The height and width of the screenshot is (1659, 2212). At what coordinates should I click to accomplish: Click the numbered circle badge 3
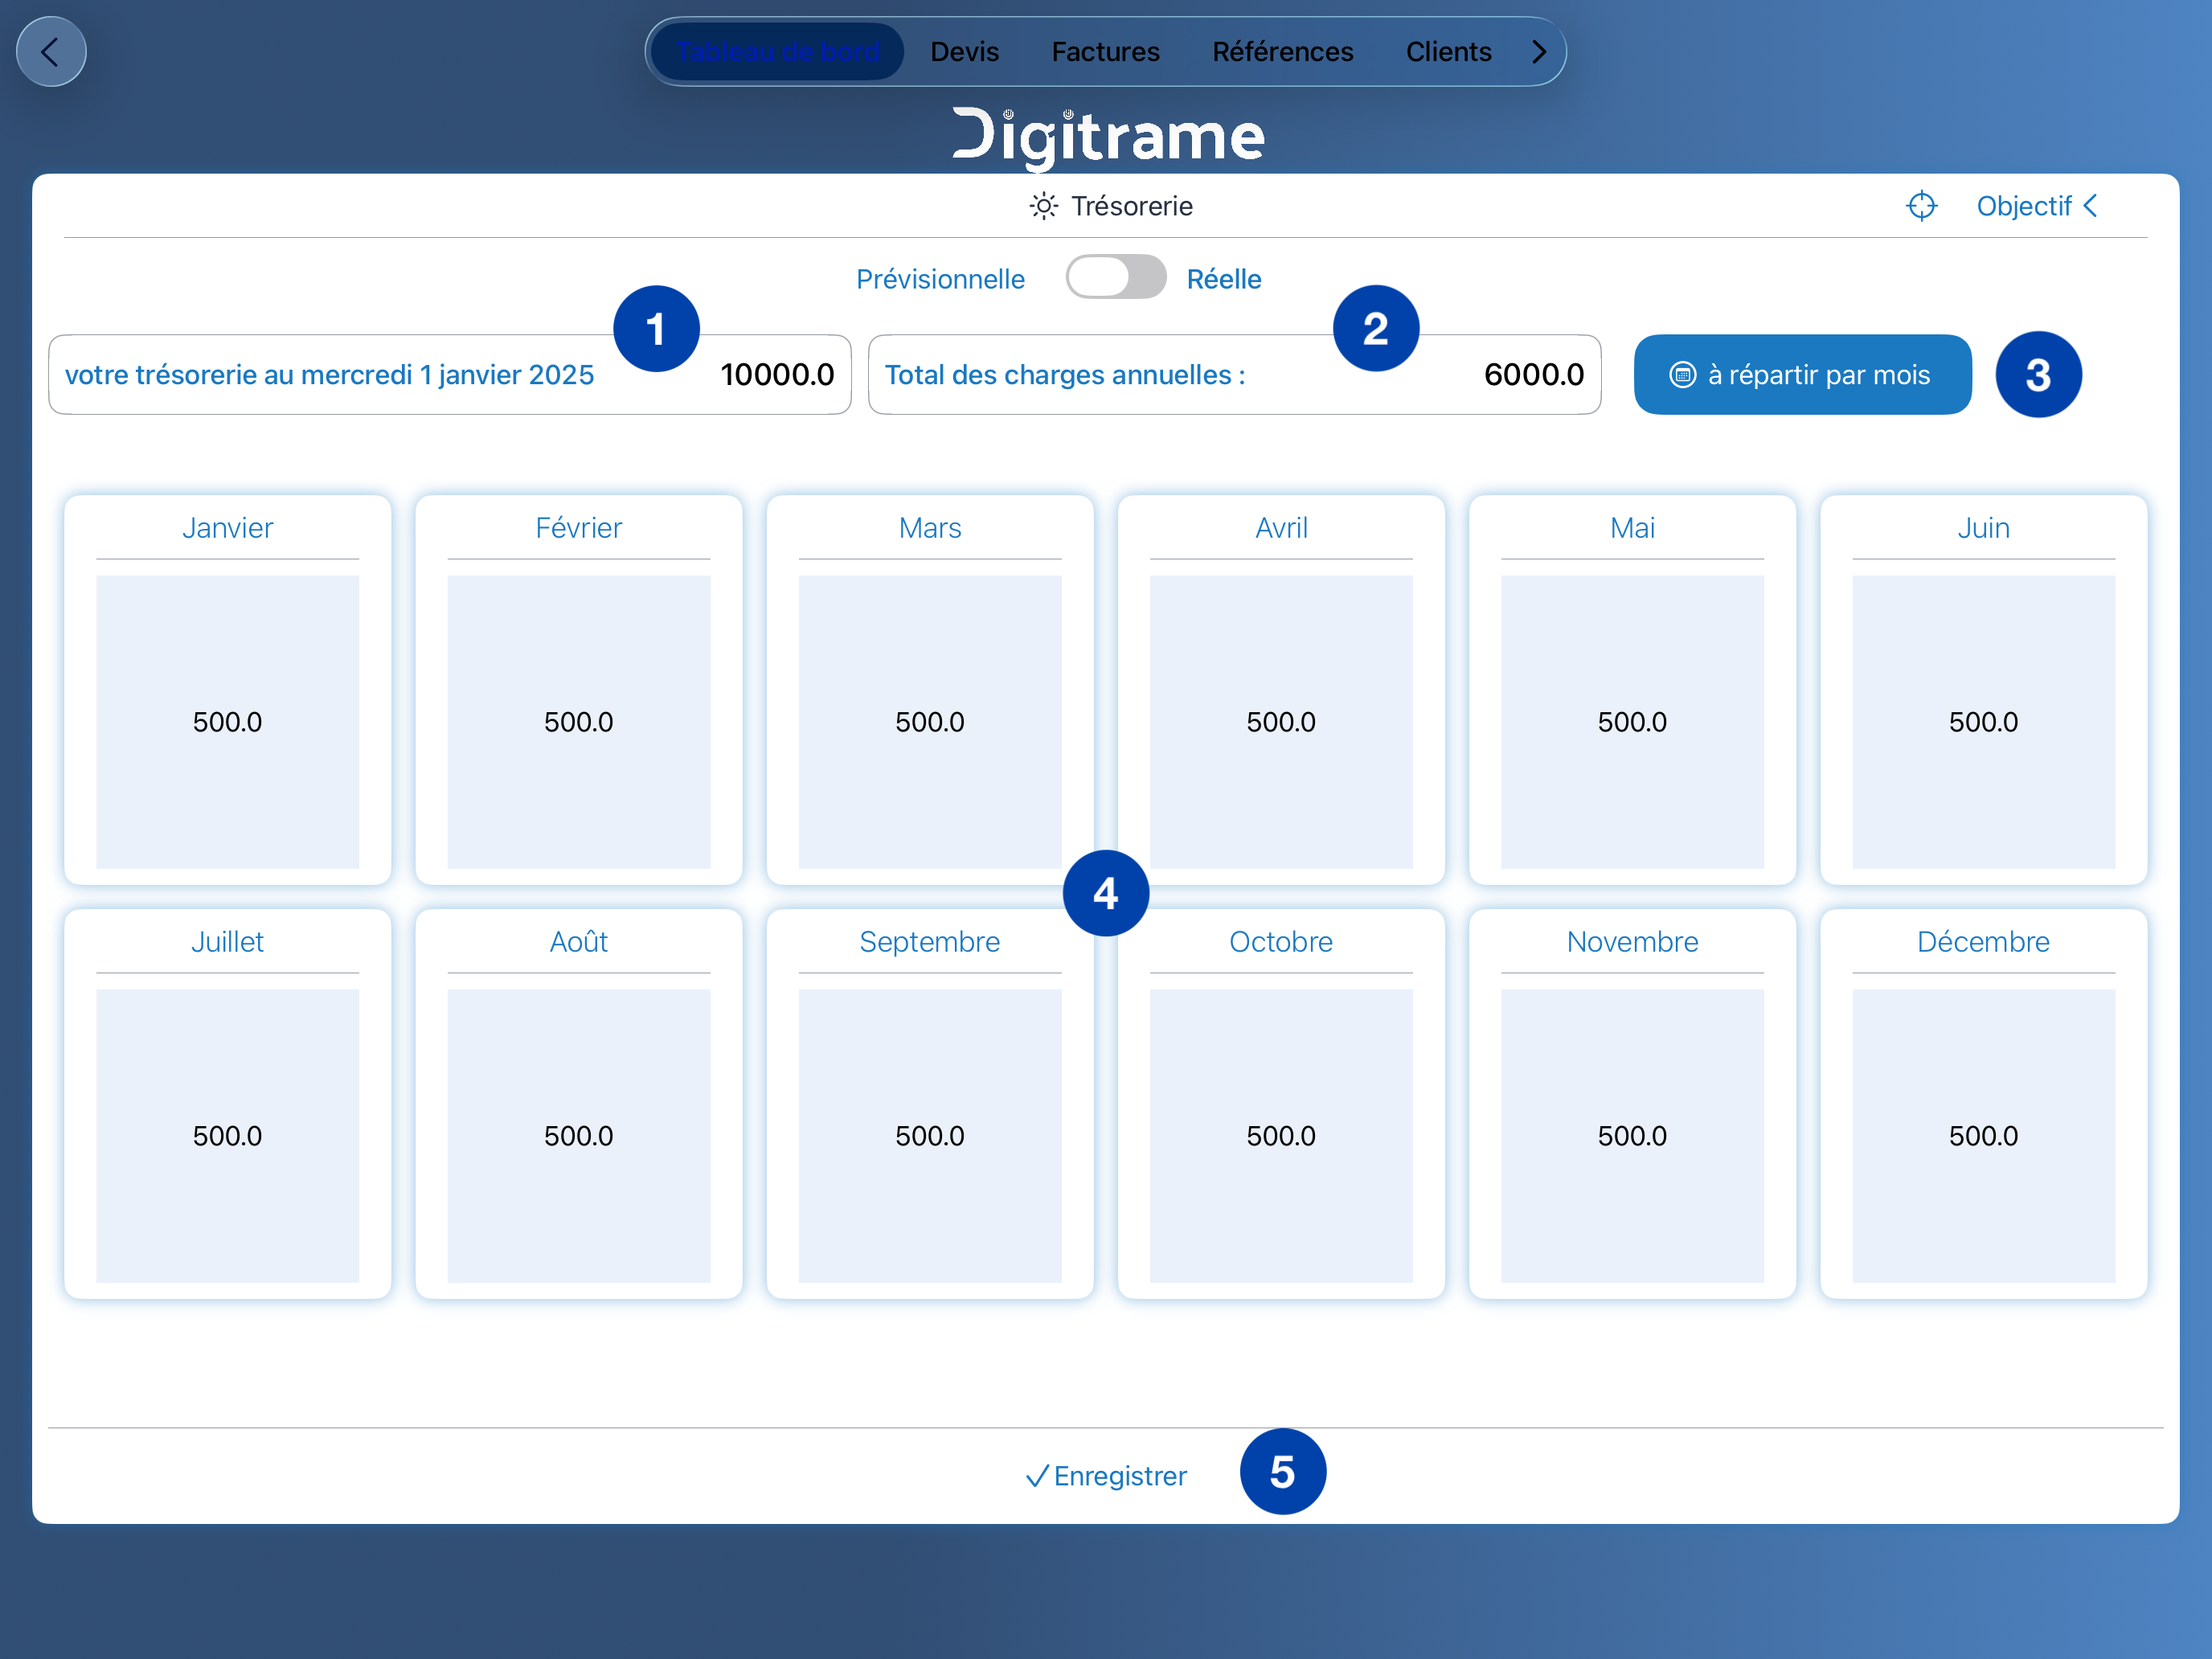(2038, 375)
